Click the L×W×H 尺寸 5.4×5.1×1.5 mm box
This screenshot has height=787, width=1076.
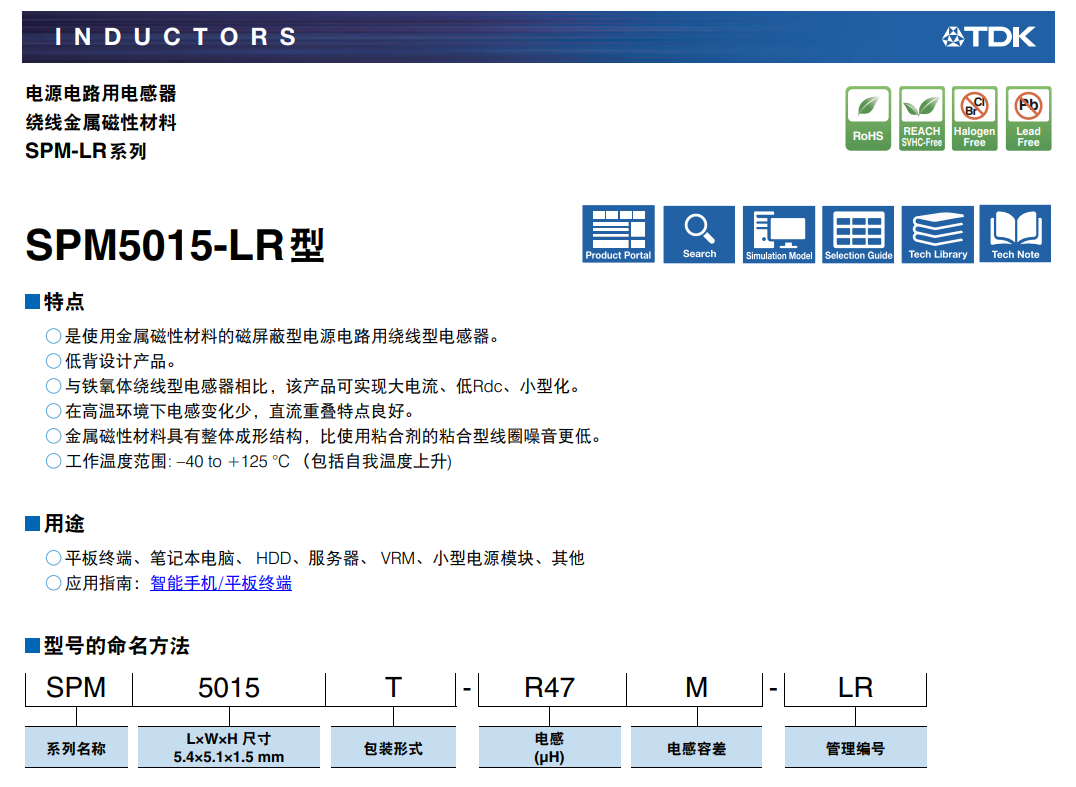pos(229,747)
